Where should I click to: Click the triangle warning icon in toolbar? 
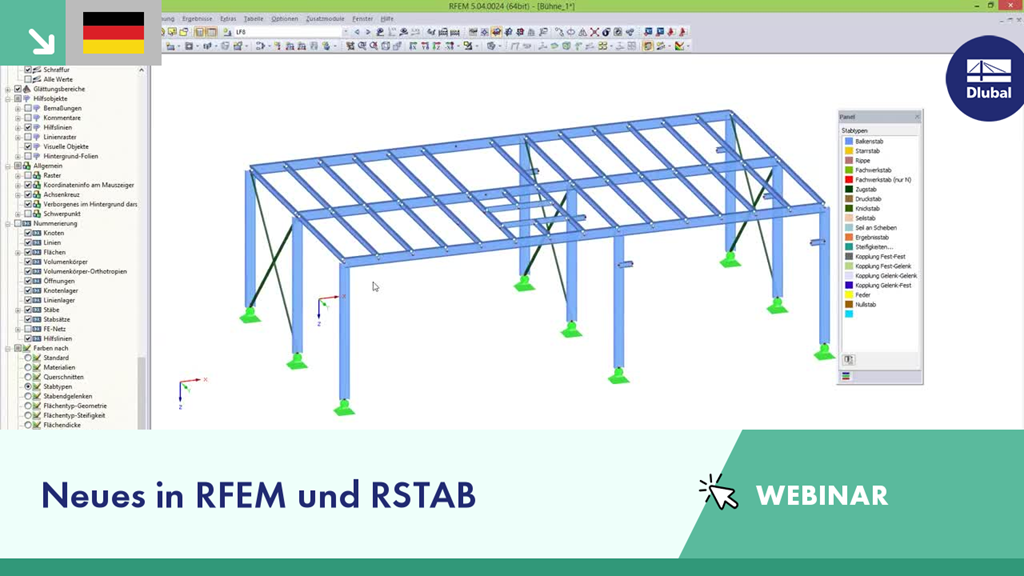tap(583, 32)
